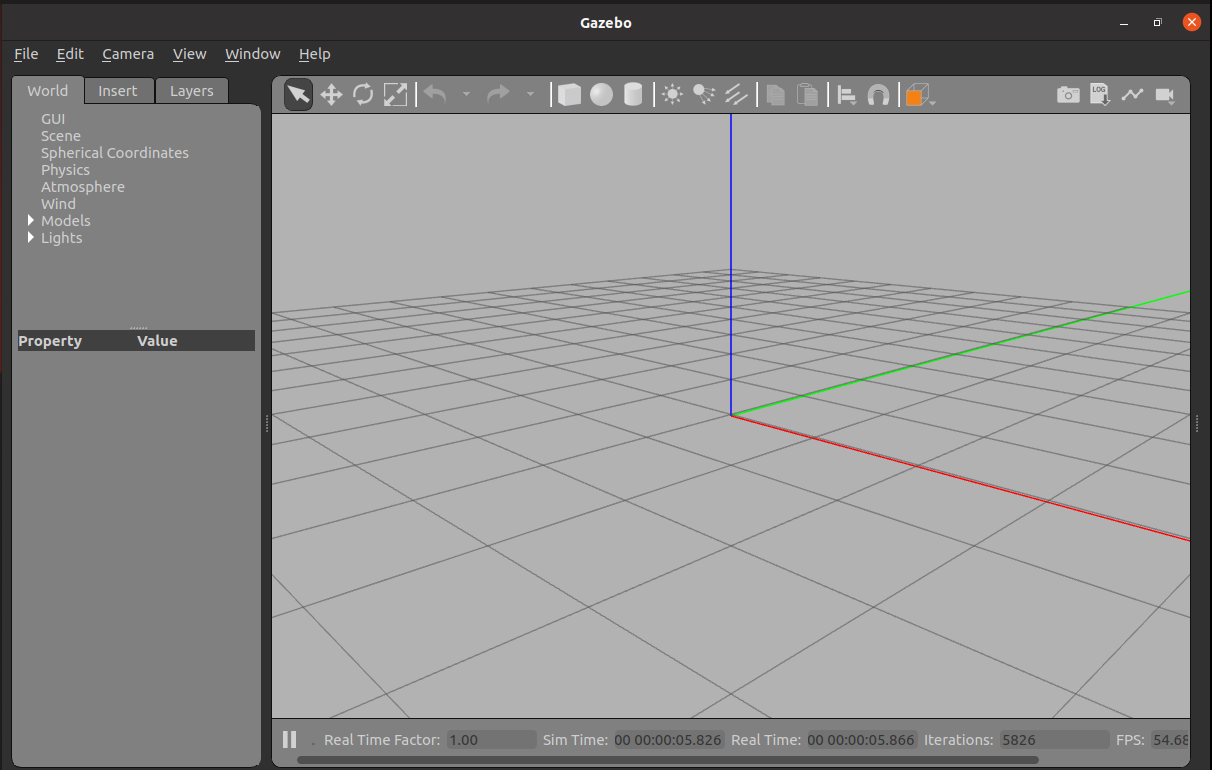Select the Lights tree label
Viewport: 1212px width, 770px height.
[62, 238]
